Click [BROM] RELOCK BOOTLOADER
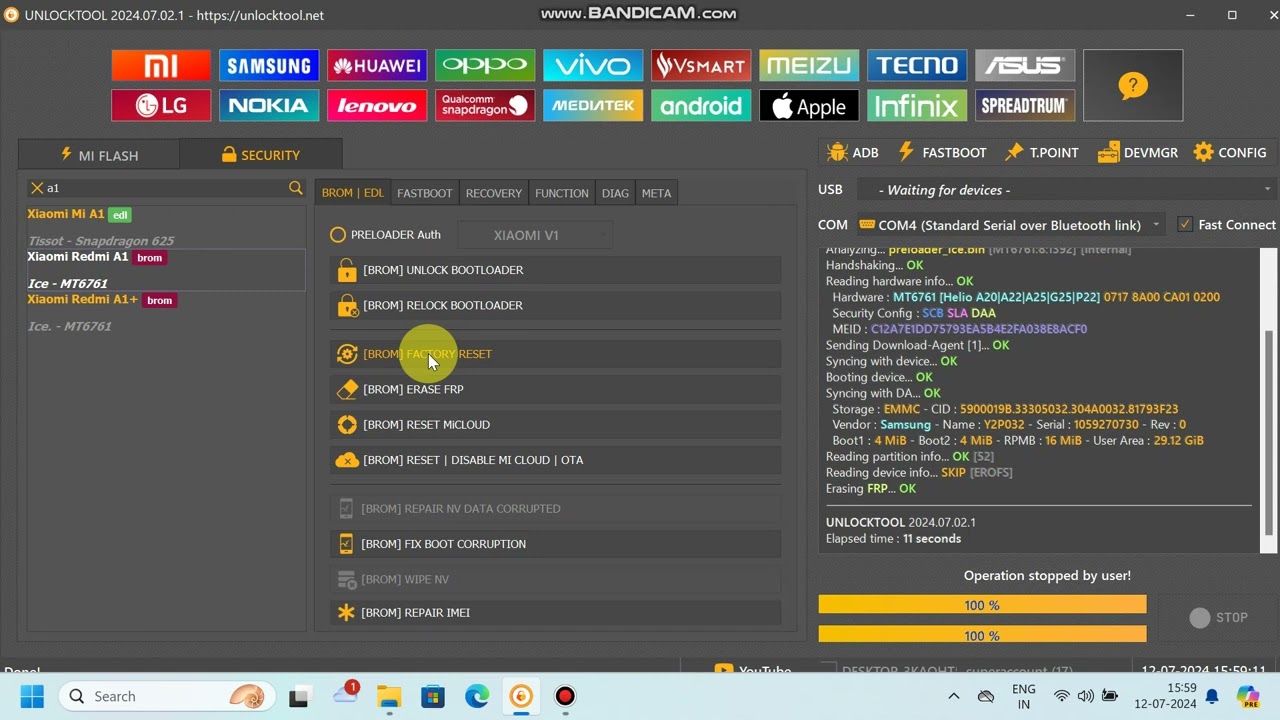Screen dimensions: 1280x720 point(555,305)
